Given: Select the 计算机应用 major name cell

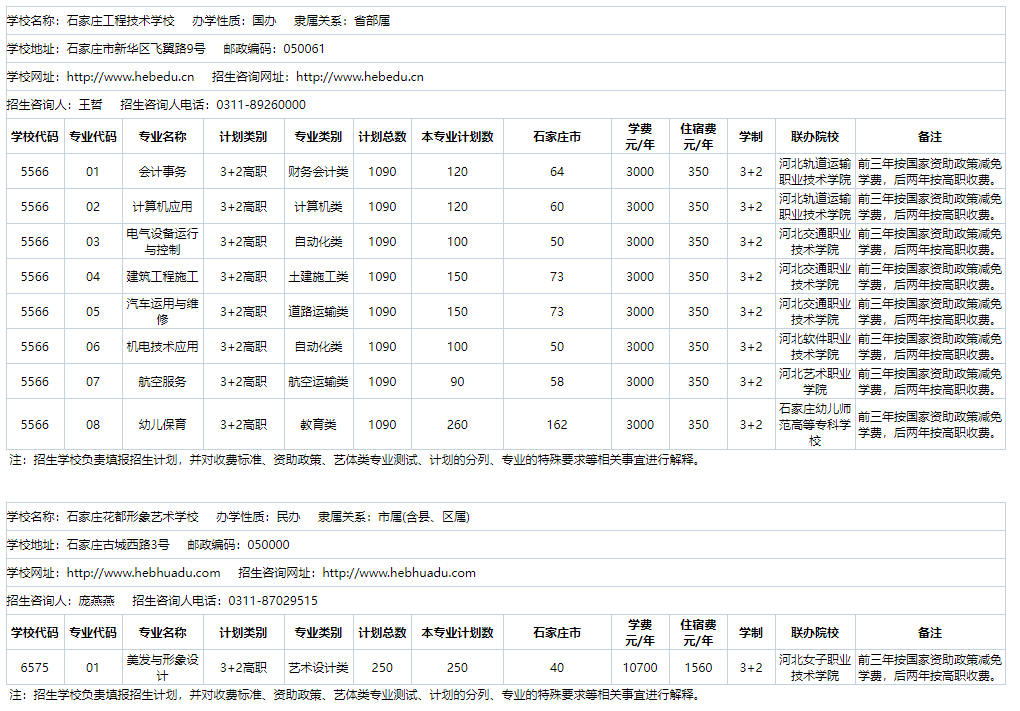Looking at the screenshot, I should [x=162, y=207].
